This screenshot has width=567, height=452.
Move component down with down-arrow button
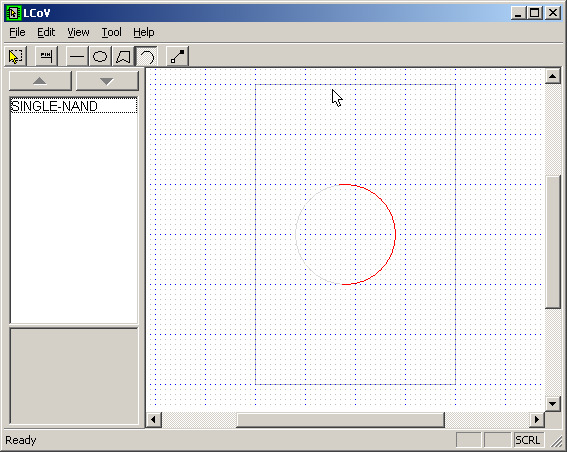point(107,81)
